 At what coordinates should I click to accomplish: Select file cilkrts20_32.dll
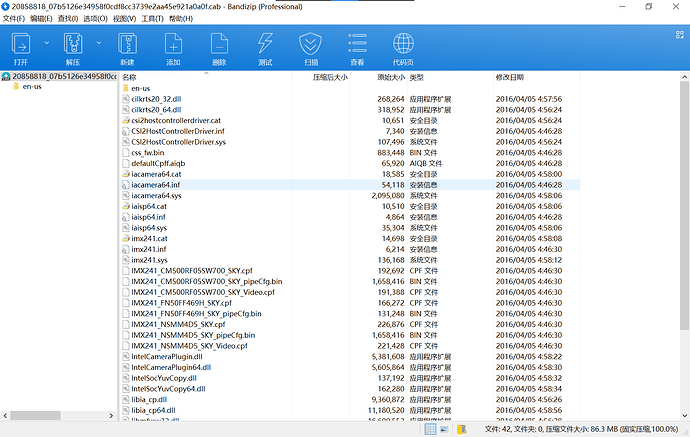point(156,99)
